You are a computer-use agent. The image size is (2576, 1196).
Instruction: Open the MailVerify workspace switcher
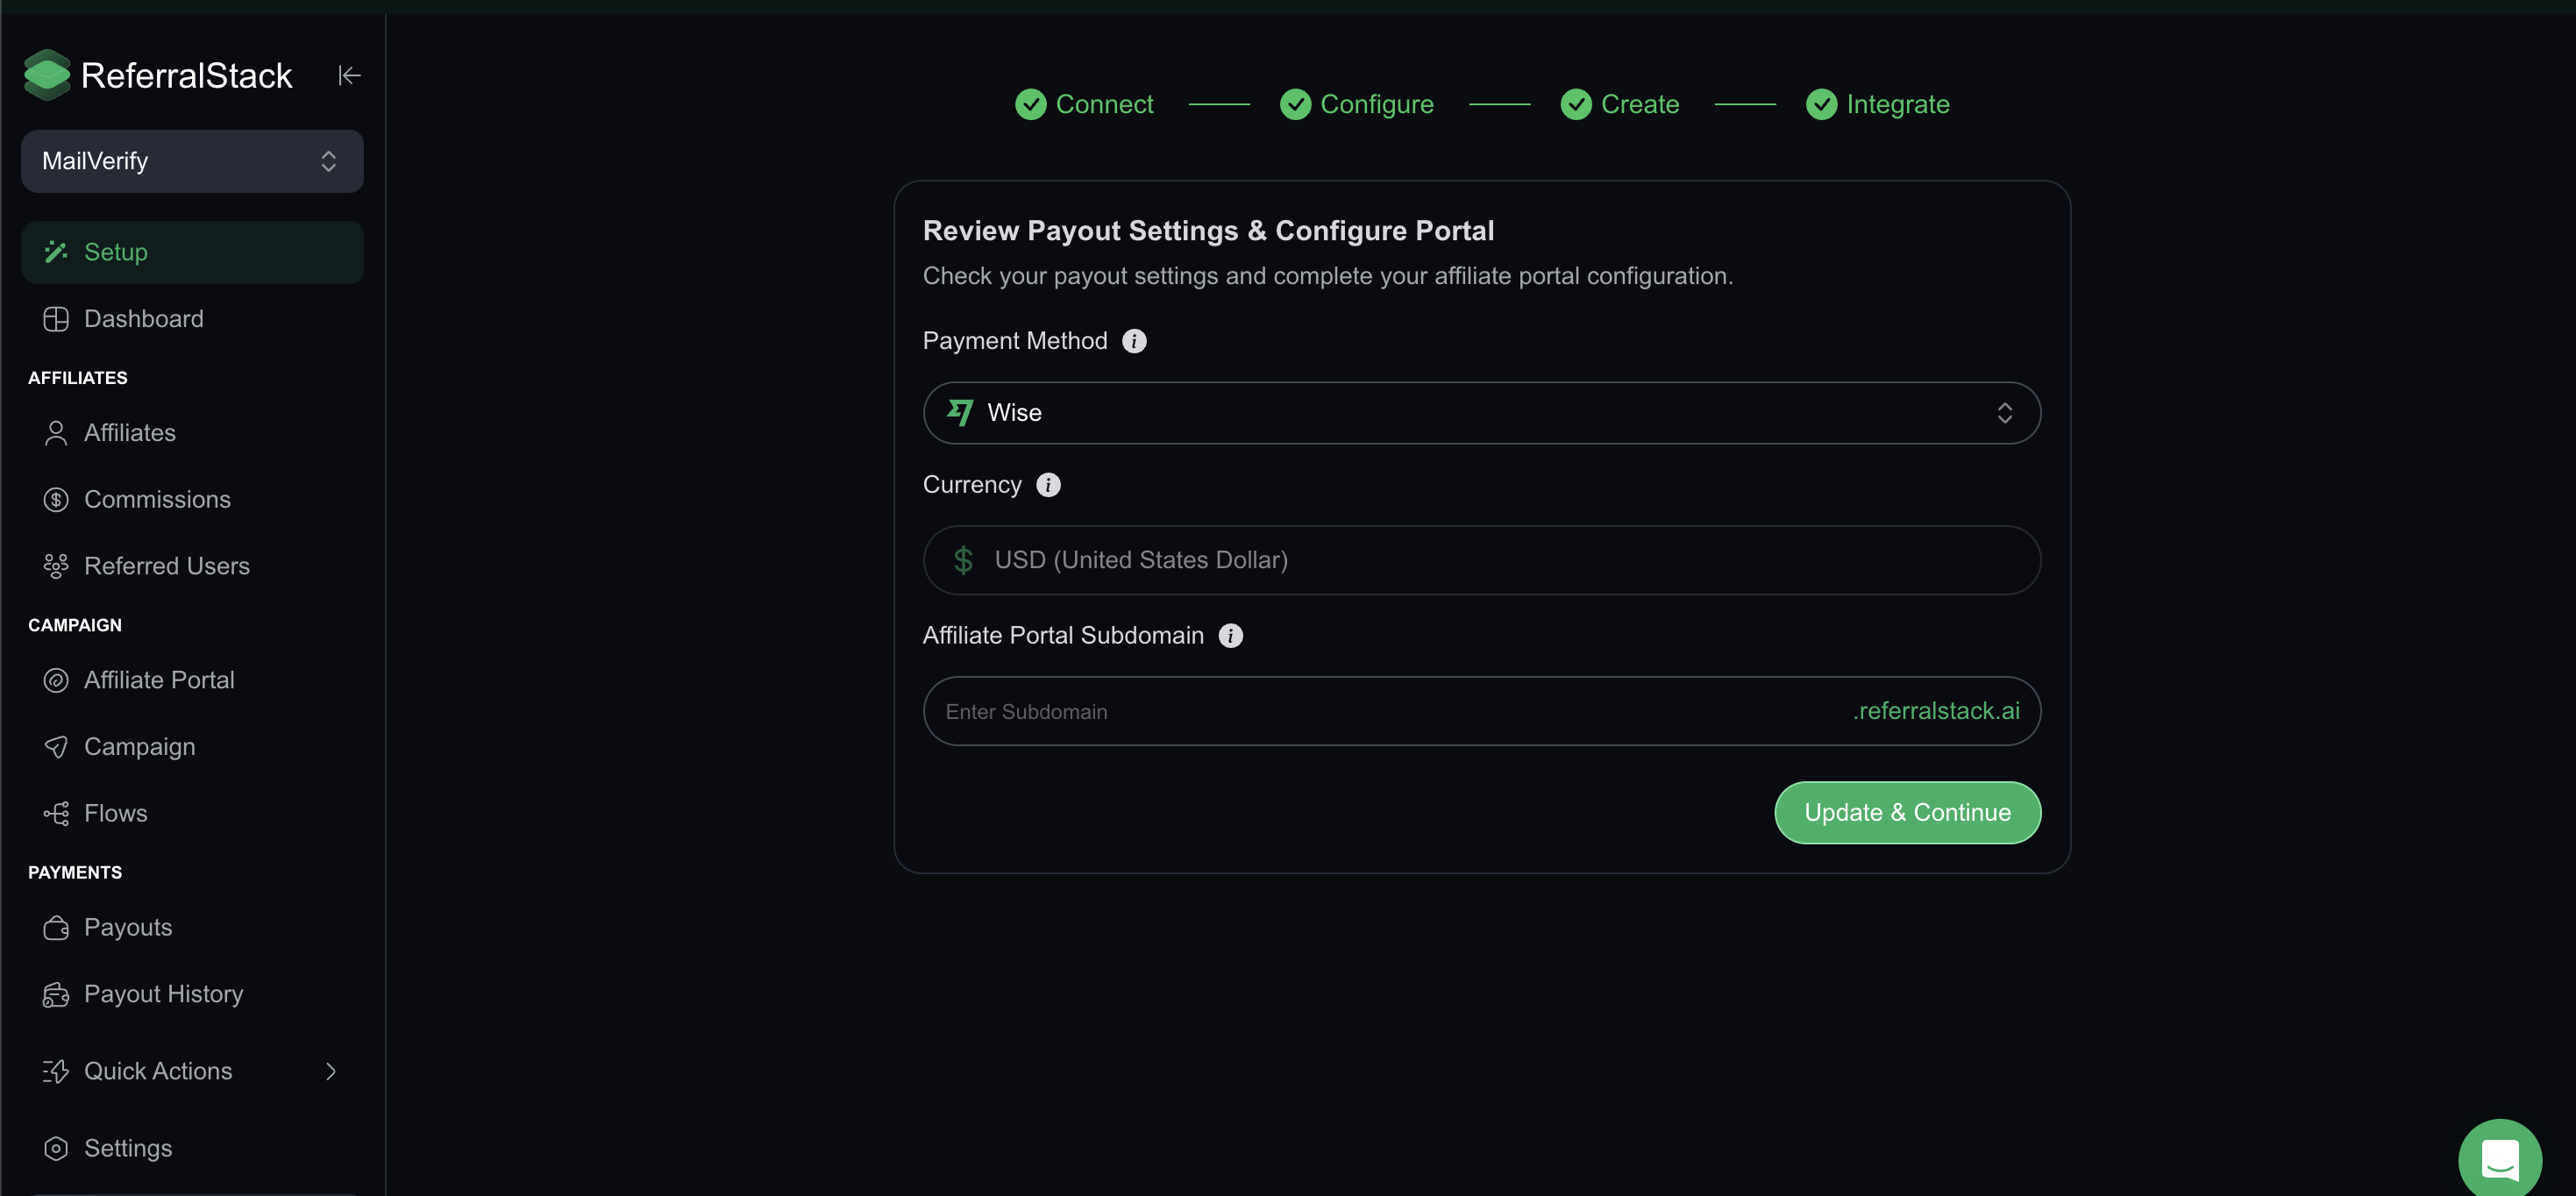(192, 161)
